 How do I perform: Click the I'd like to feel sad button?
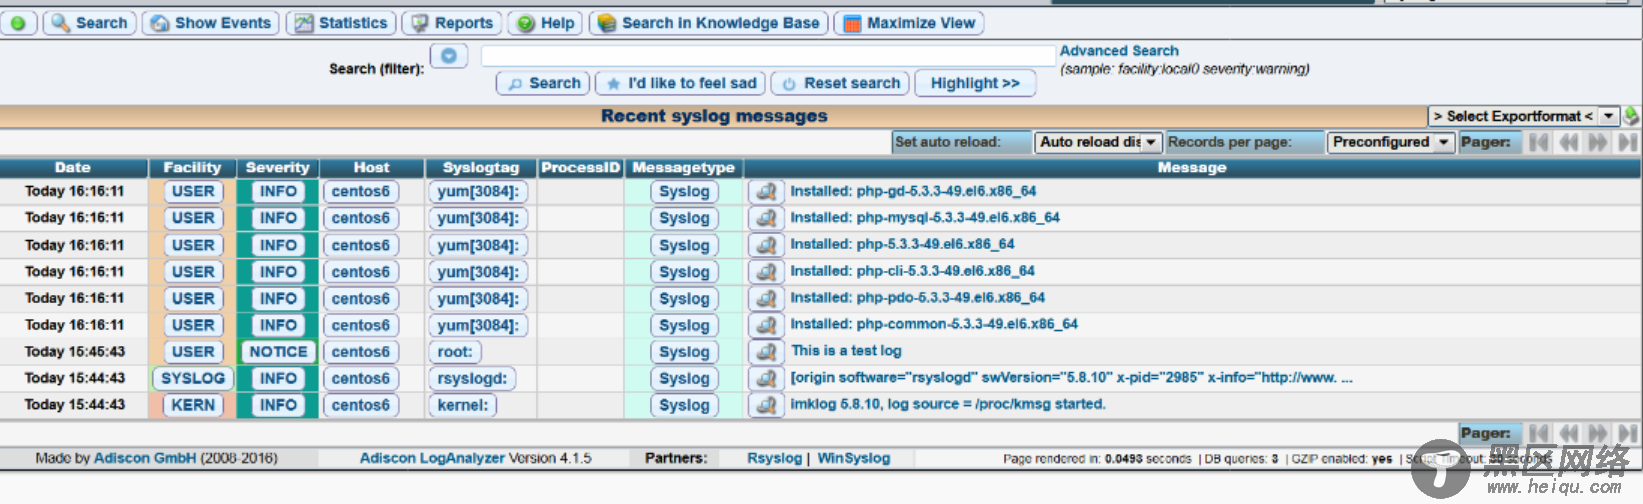[681, 83]
